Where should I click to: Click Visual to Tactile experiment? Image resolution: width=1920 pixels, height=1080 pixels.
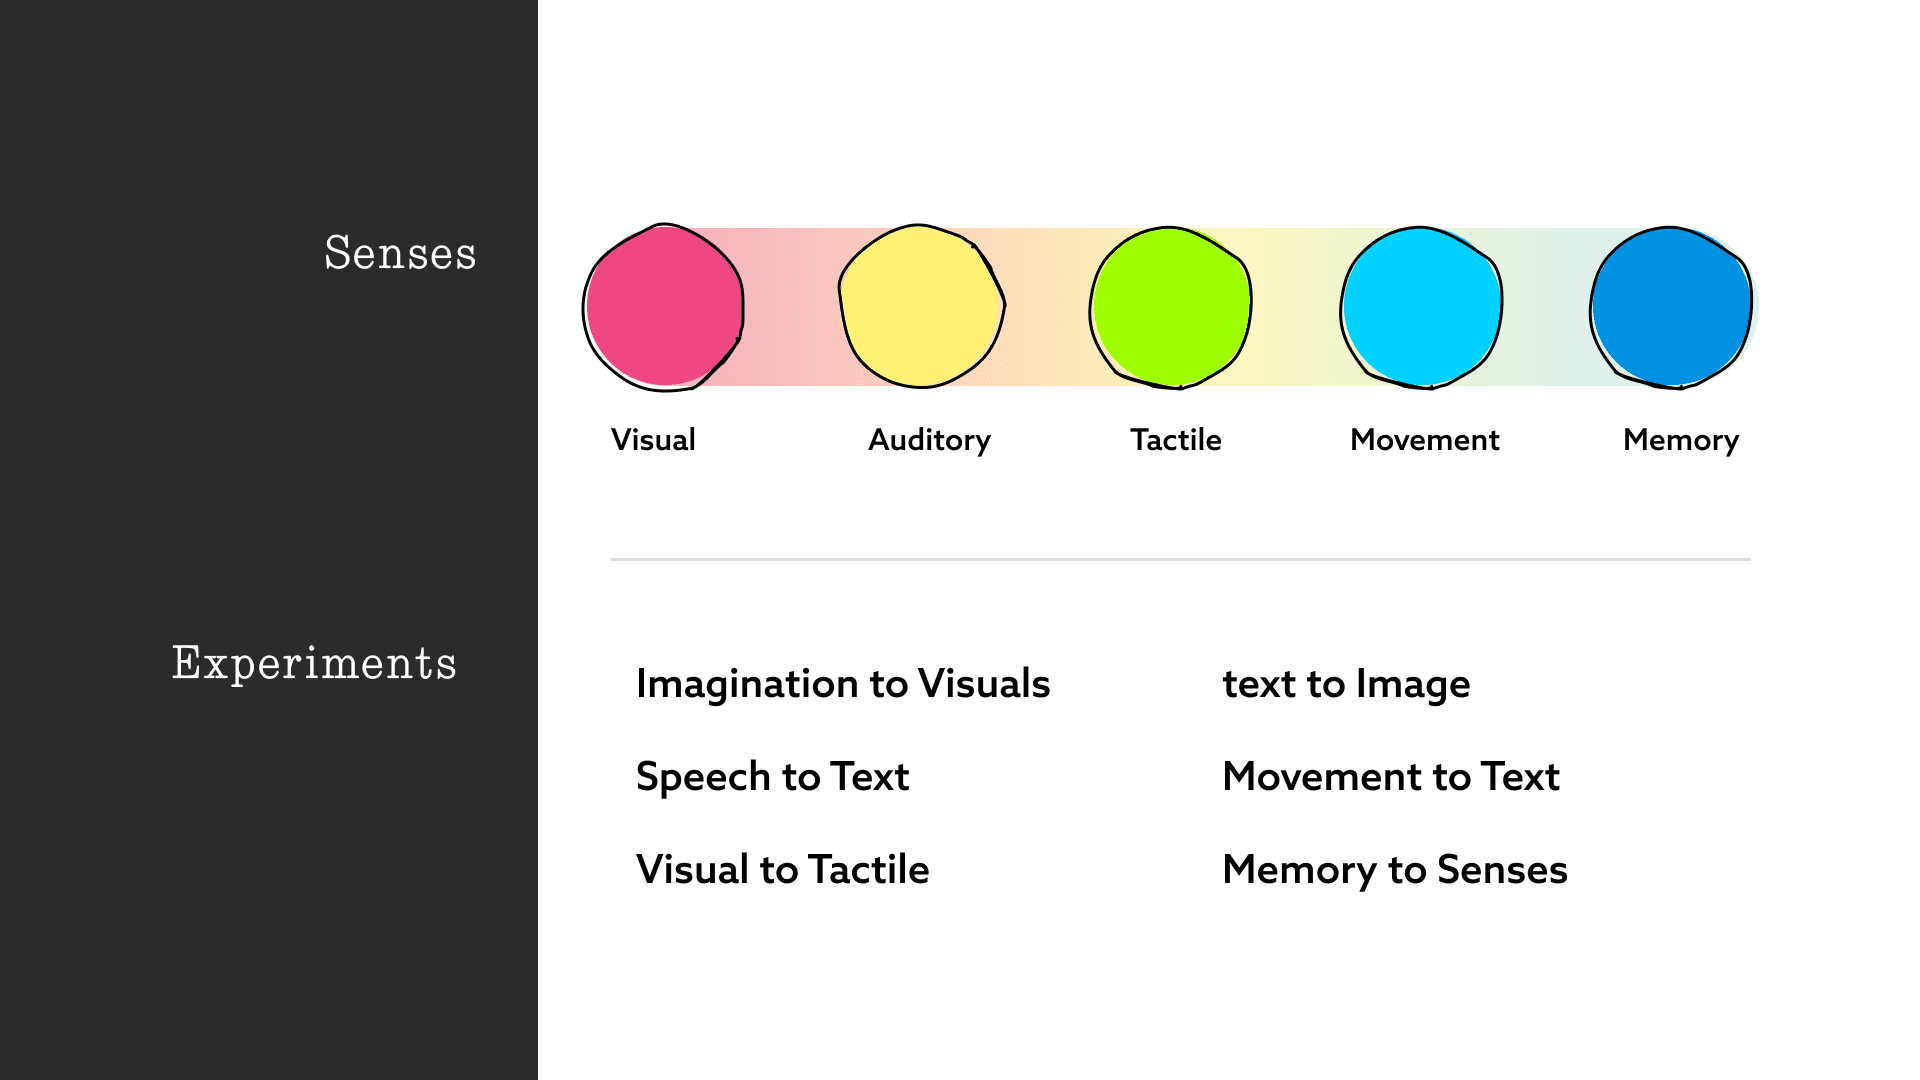pyautogui.click(x=782, y=870)
